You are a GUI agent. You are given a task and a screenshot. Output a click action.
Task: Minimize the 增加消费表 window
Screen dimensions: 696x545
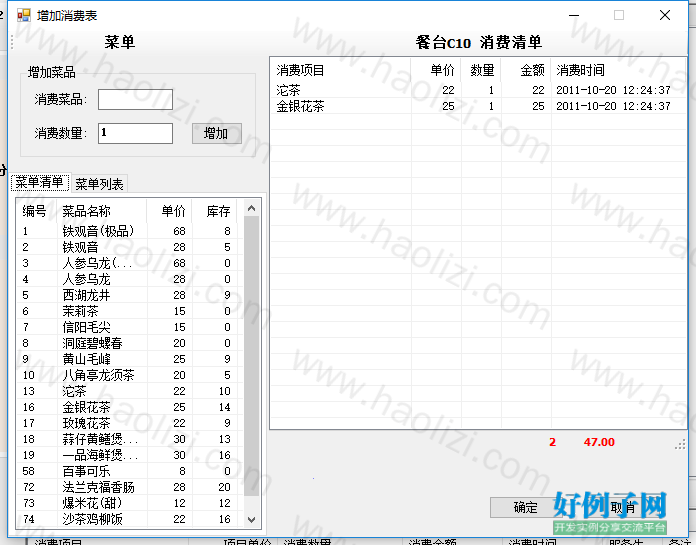[x=574, y=15]
